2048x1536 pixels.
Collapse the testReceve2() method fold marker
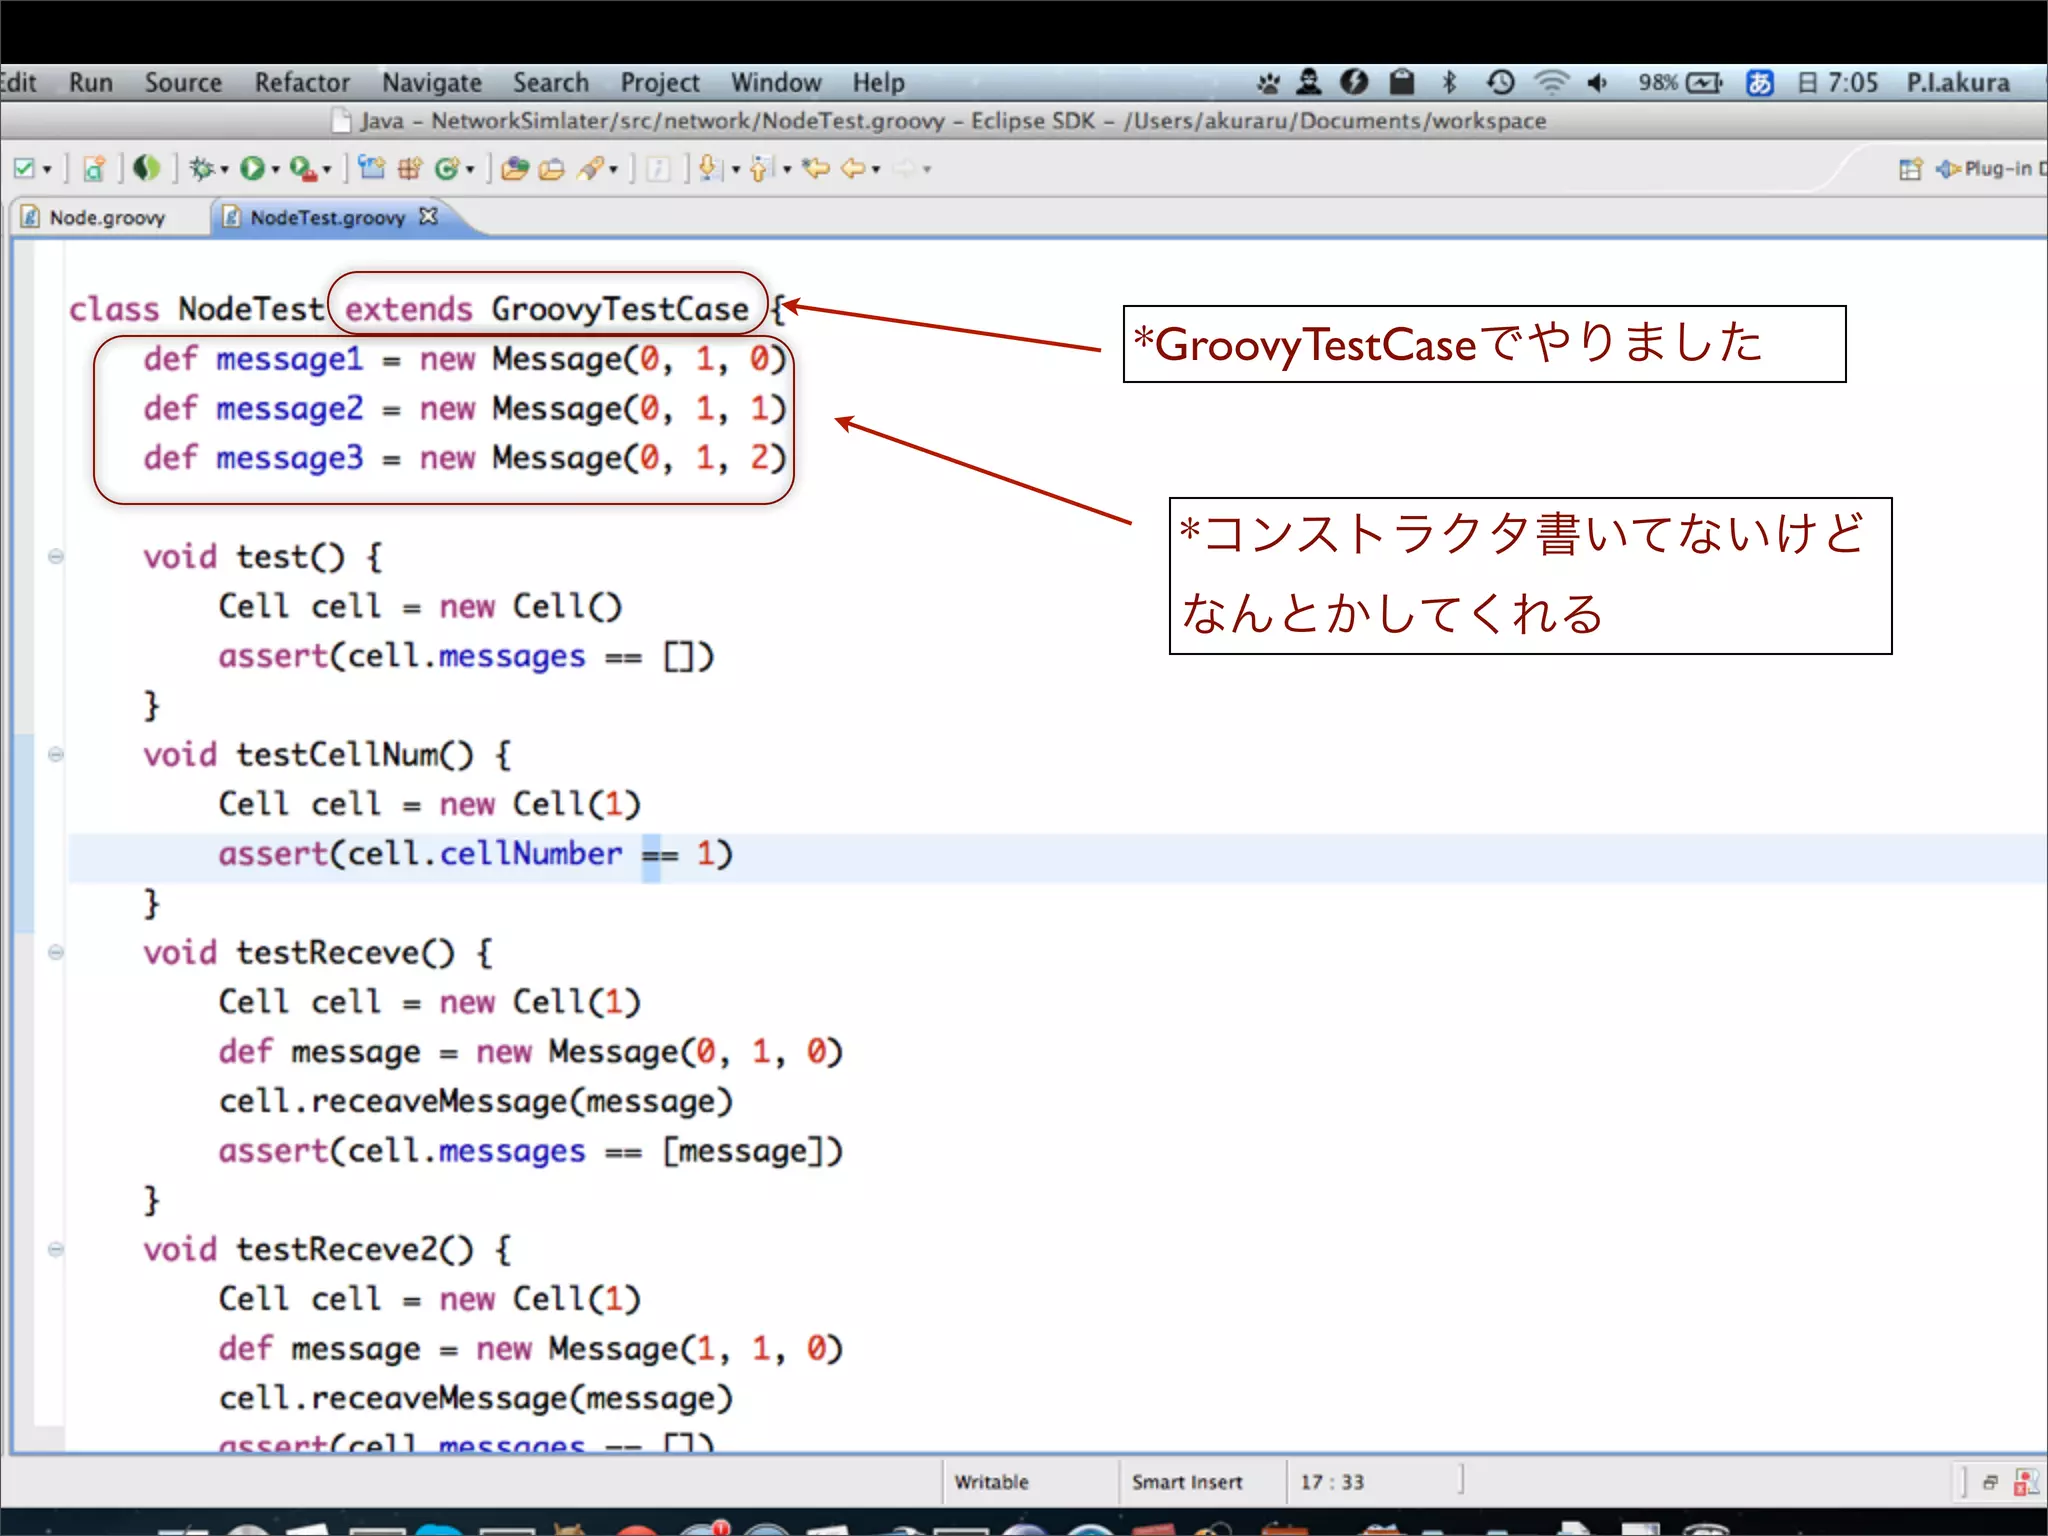[56, 1249]
